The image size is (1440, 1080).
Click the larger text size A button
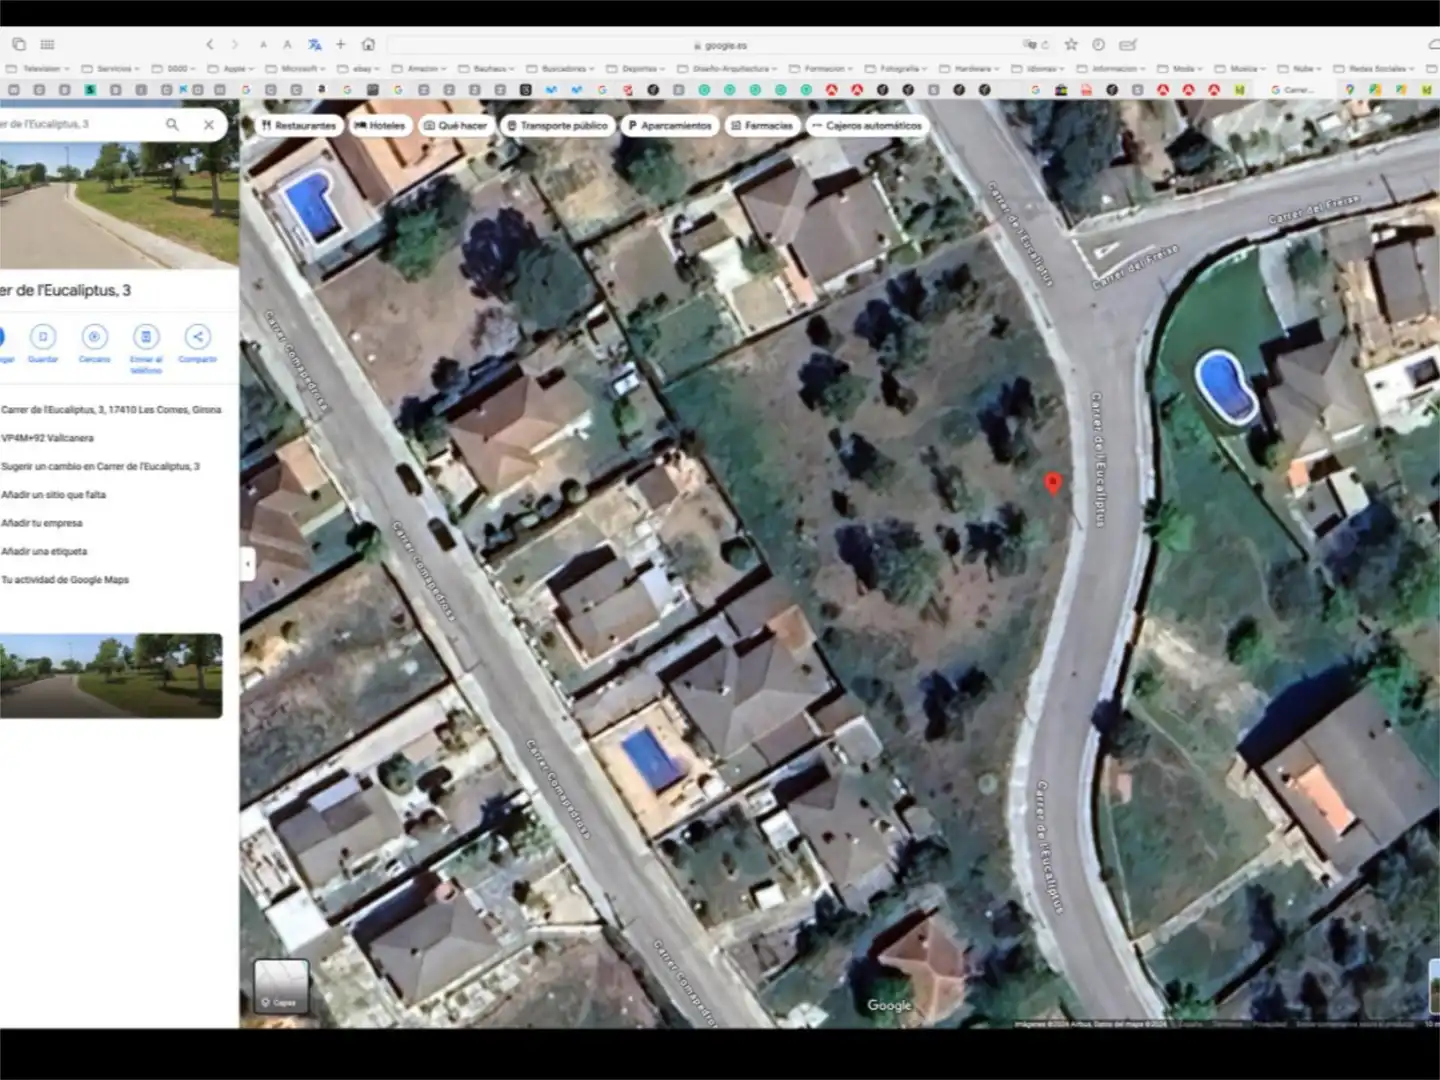pos(287,45)
